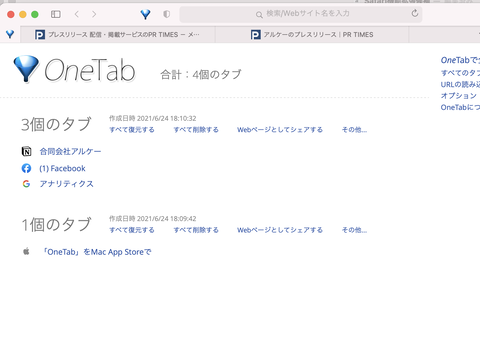Click the magnifier icon in address bar

coord(259,15)
